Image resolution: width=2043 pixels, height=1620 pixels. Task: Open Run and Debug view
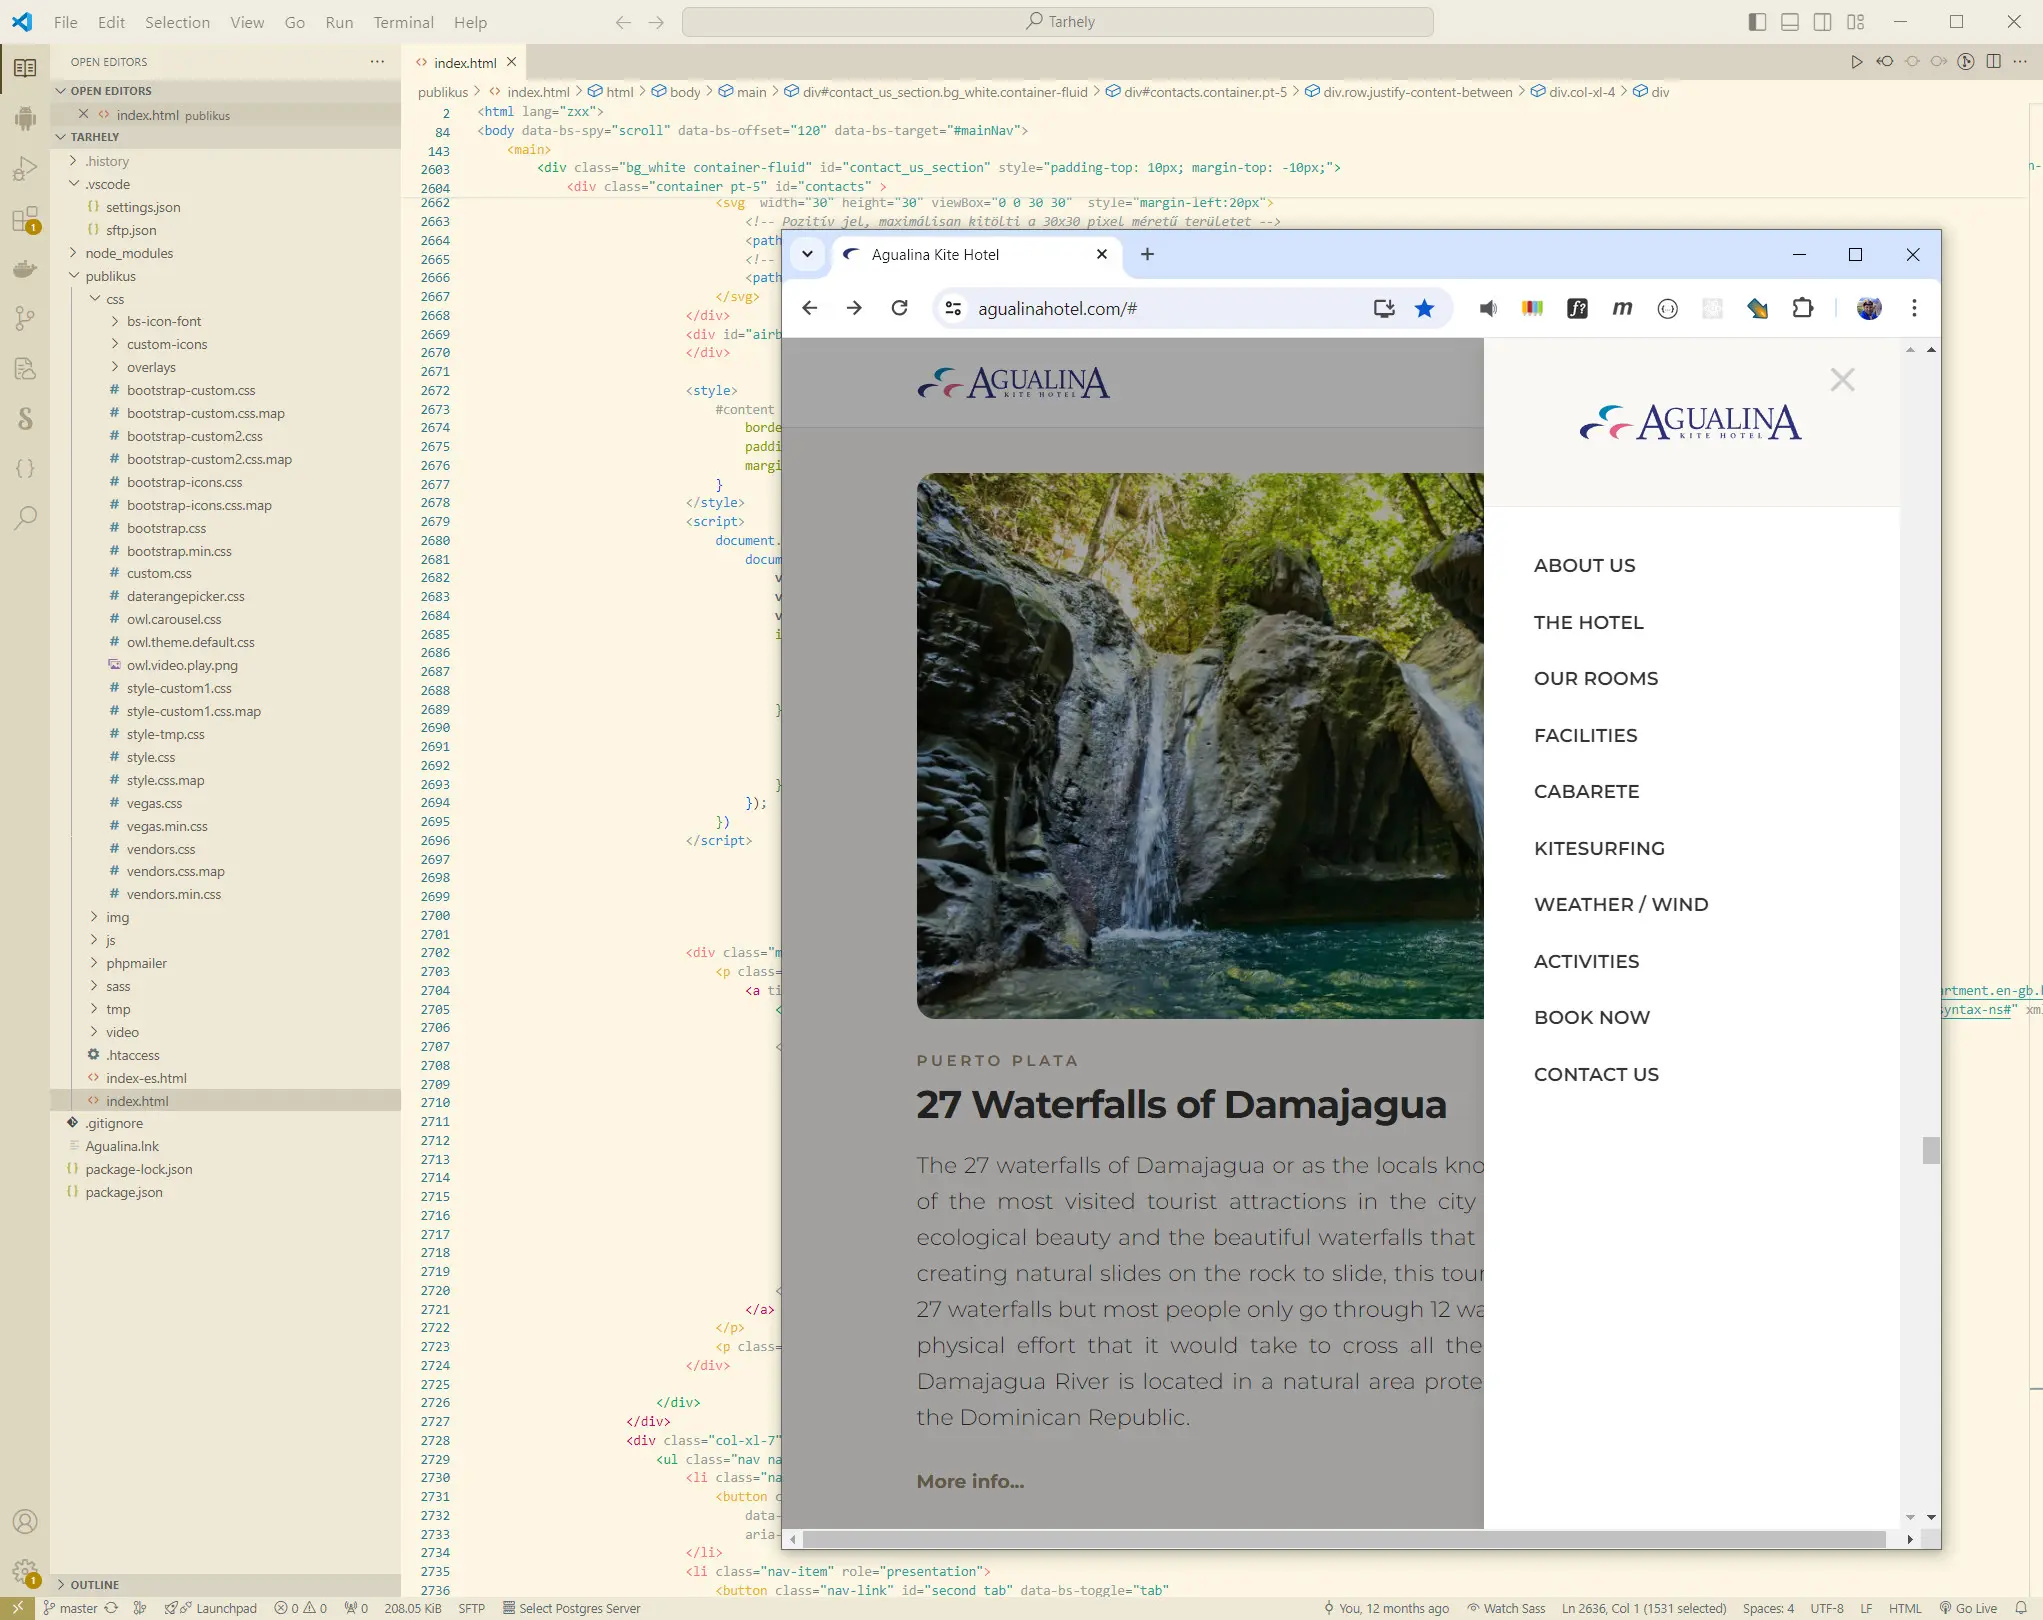tap(25, 168)
